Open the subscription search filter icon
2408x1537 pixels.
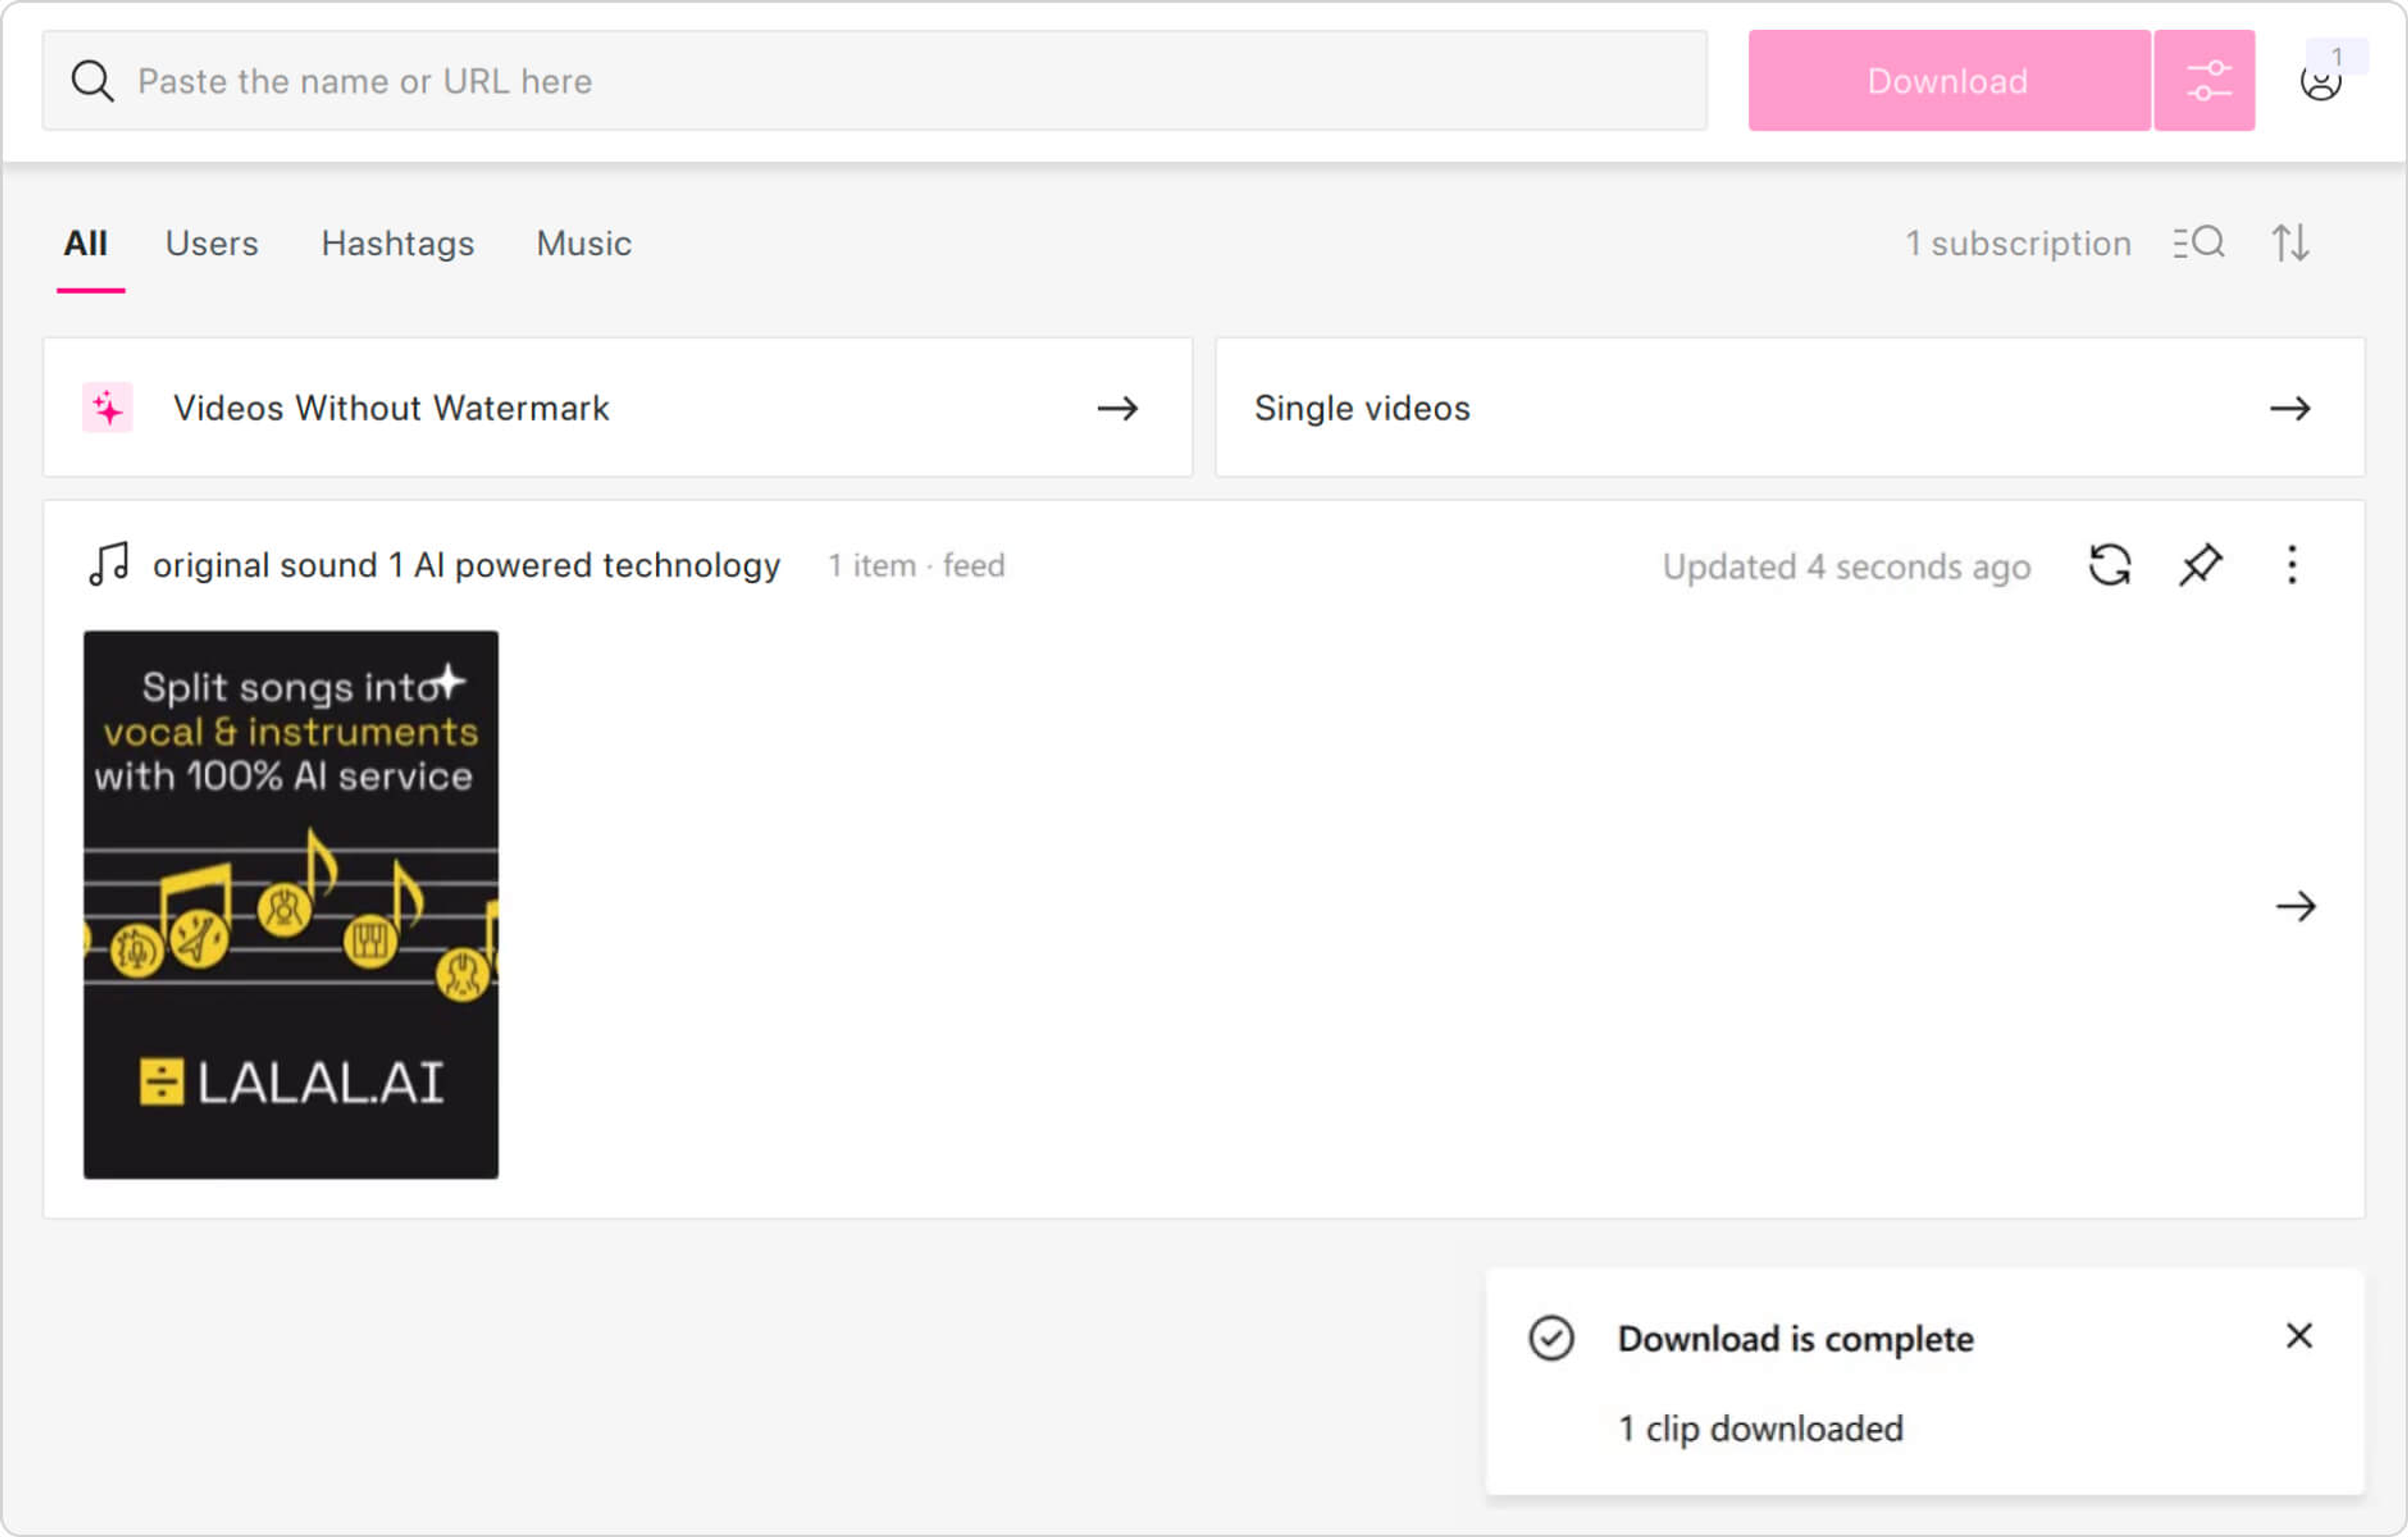(2198, 243)
